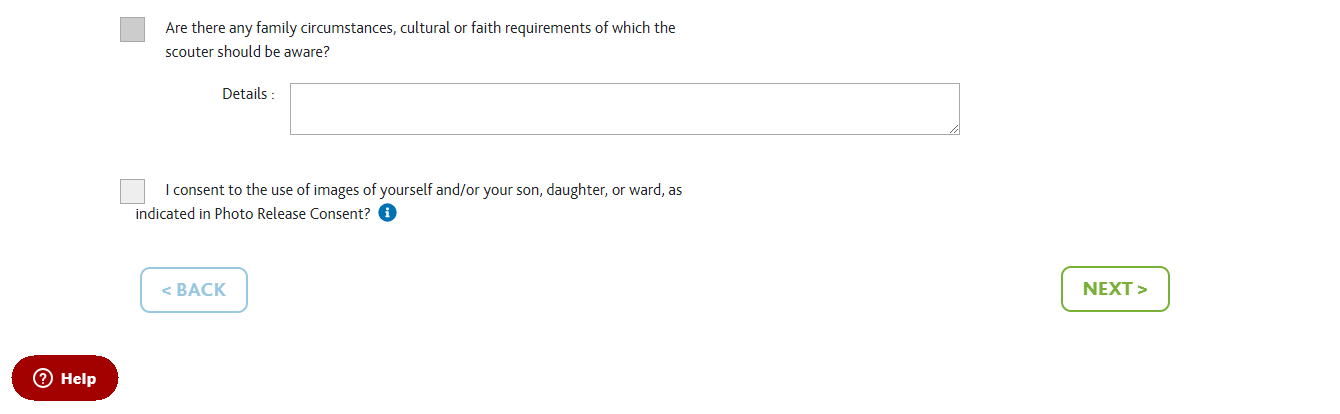1340x414 pixels.
Task: Show tooltip via blue circled 'i' icon
Action: point(388,213)
